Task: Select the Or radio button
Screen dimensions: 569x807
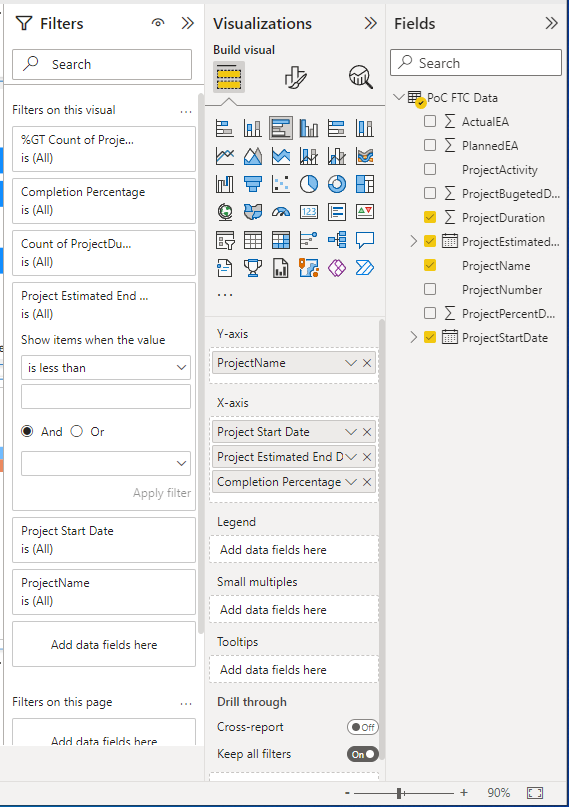Action: tap(77, 431)
